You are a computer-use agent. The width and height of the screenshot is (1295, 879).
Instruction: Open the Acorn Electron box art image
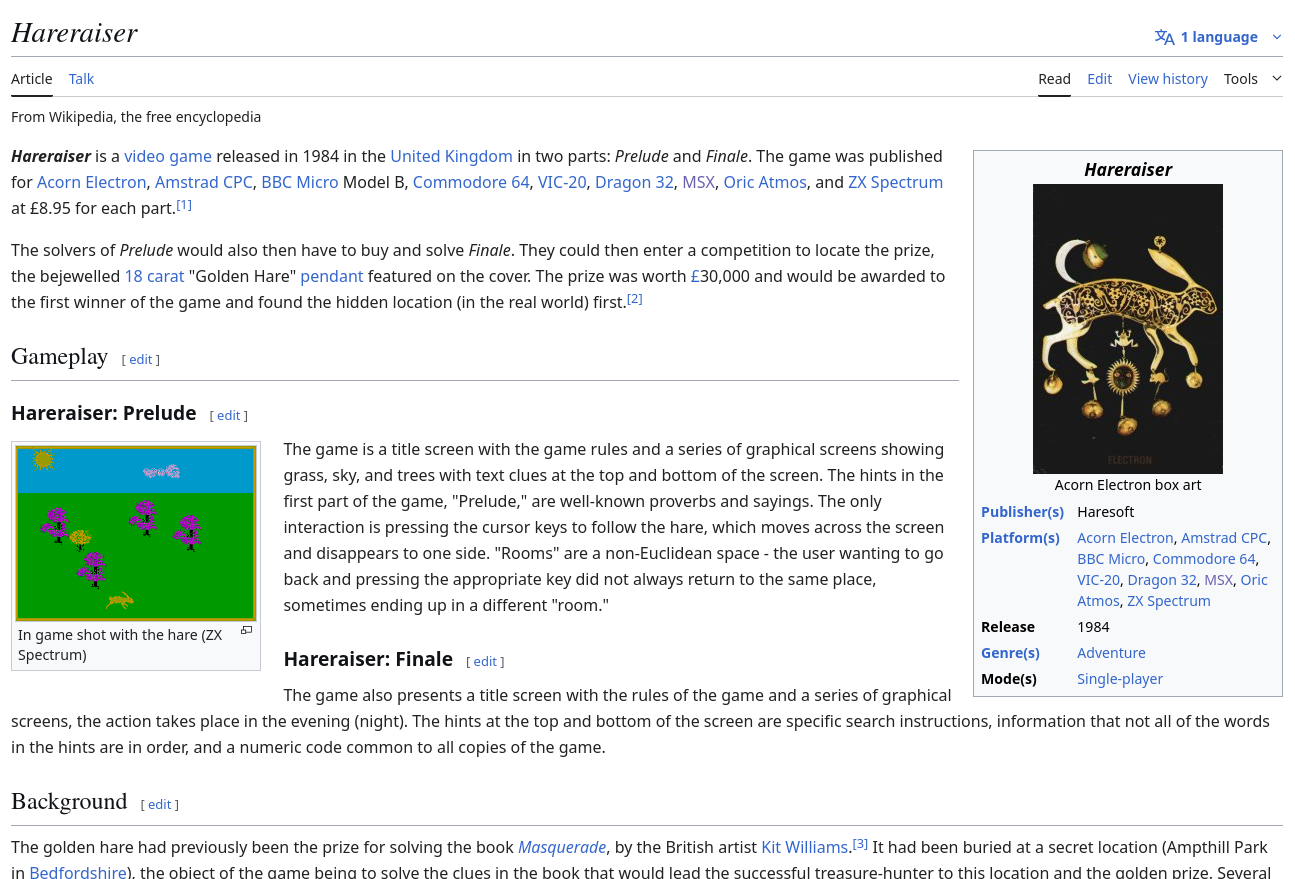pyautogui.click(x=1128, y=329)
